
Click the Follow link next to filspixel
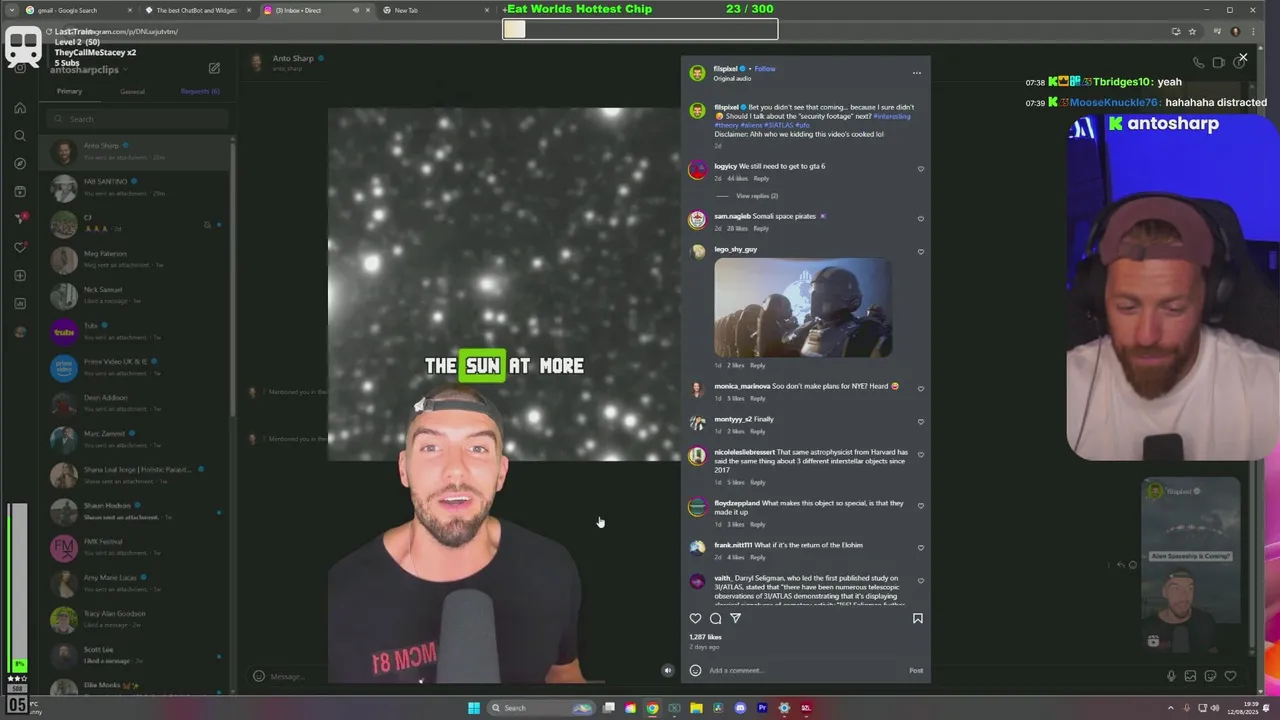(765, 69)
